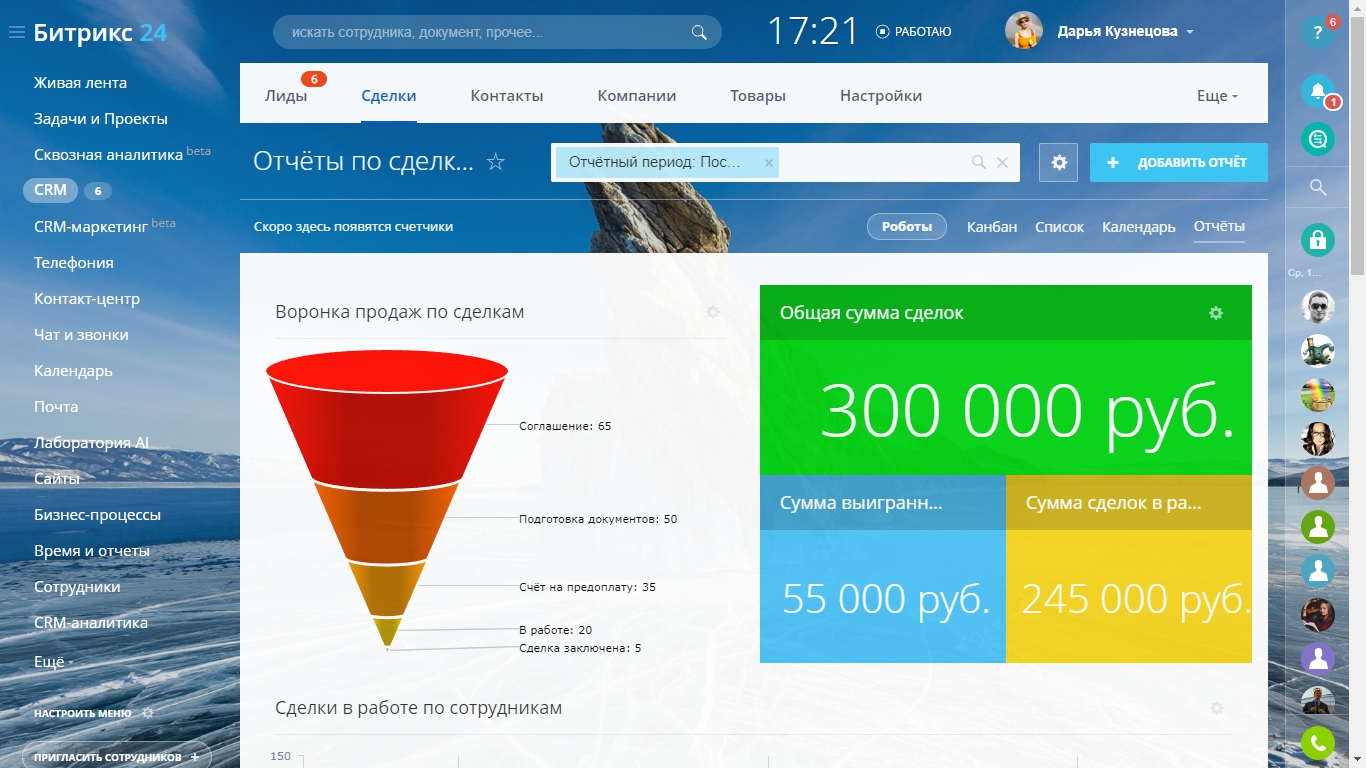Click the gear icon on Общая сумма сделок
The height and width of the screenshot is (768, 1366).
pos(1215,313)
